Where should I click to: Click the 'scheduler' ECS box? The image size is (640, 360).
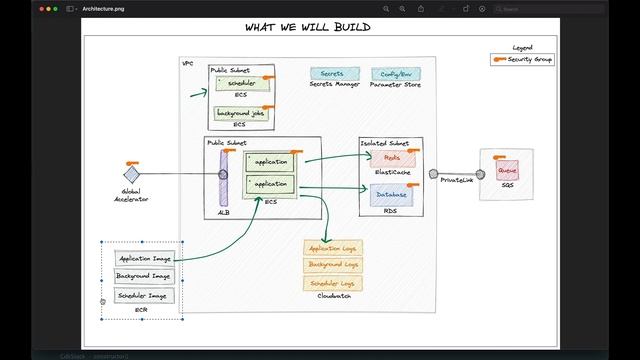click(242, 83)
